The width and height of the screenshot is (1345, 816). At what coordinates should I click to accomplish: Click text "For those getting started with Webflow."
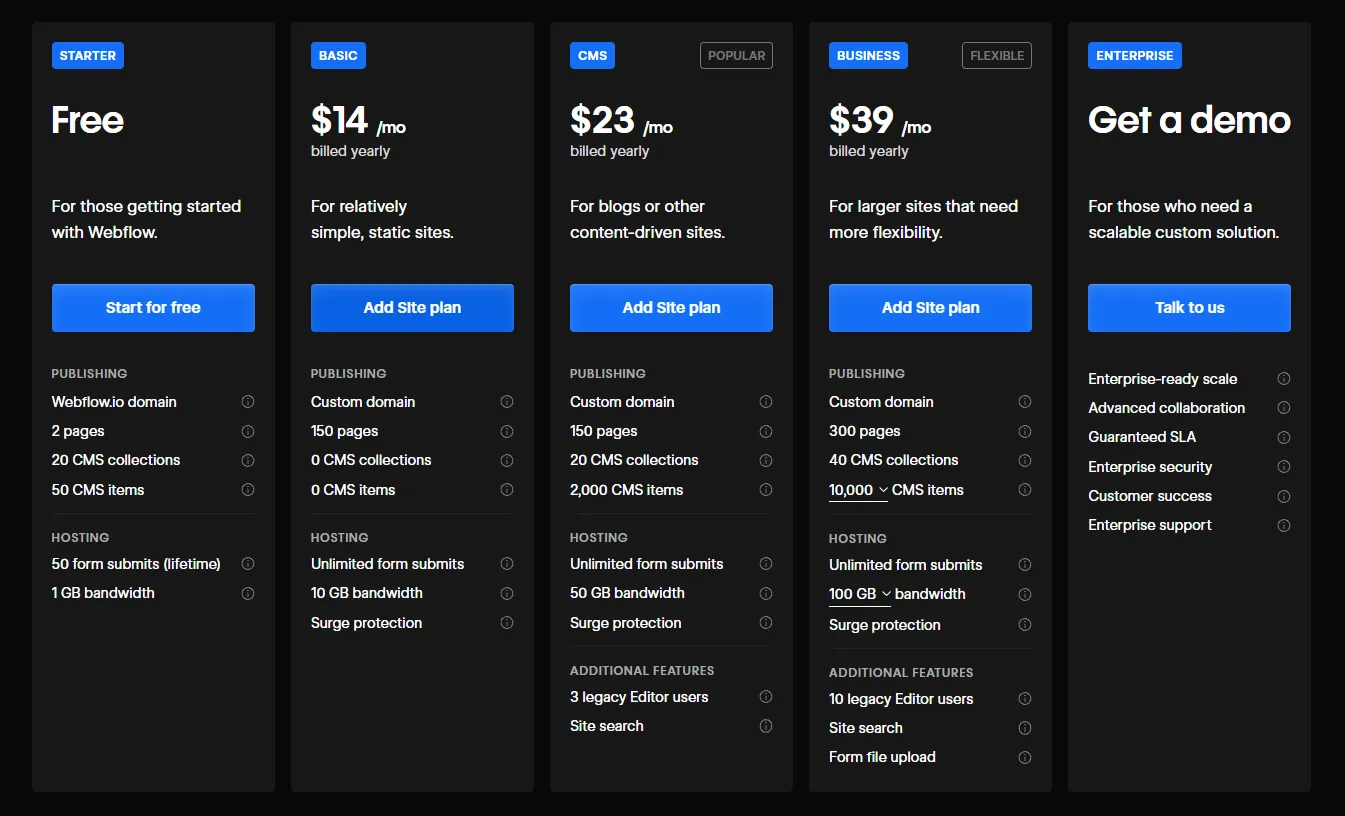(x=147, y=219)
